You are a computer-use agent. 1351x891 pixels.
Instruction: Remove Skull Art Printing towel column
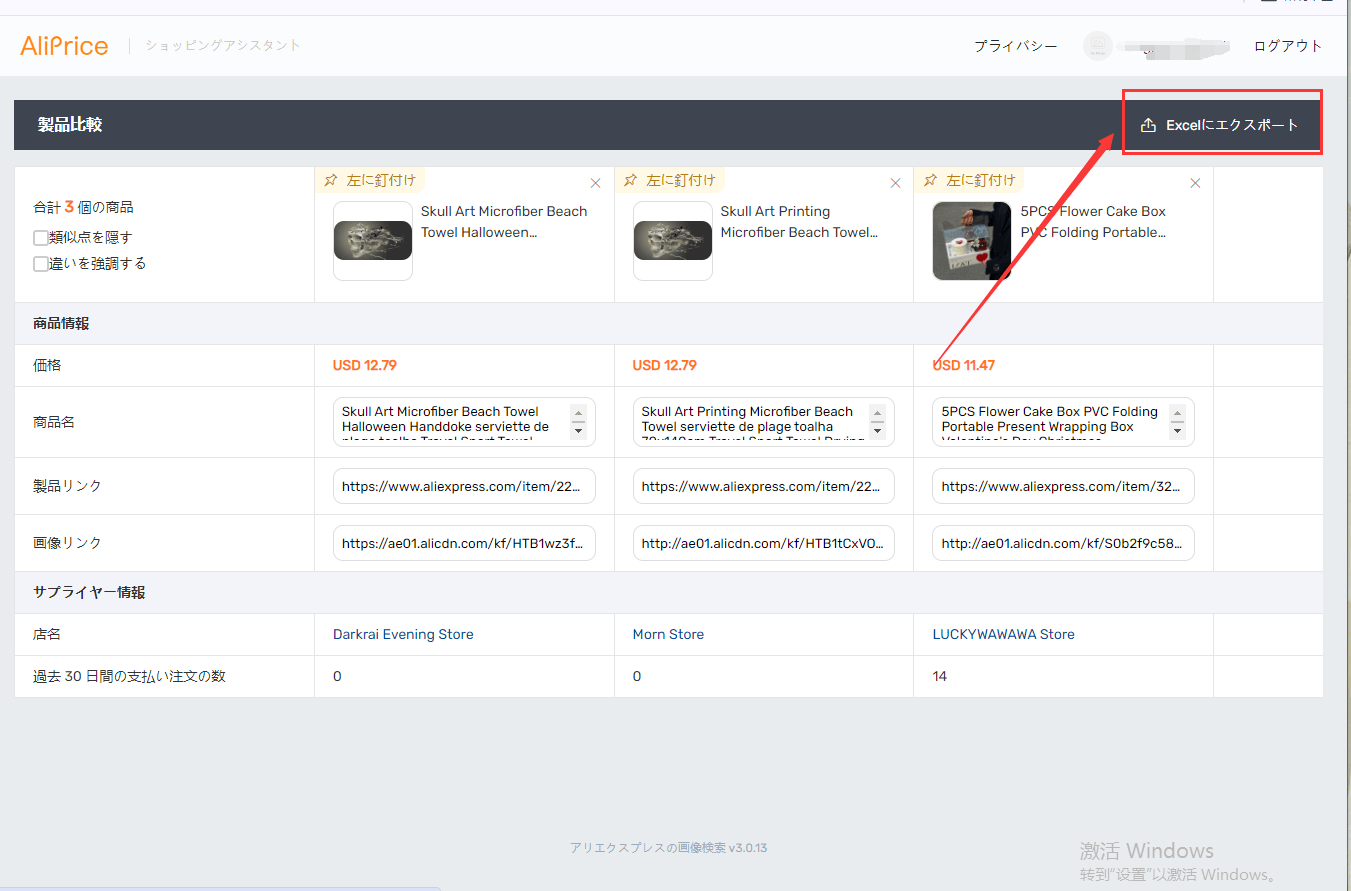(x=896, y=183)
